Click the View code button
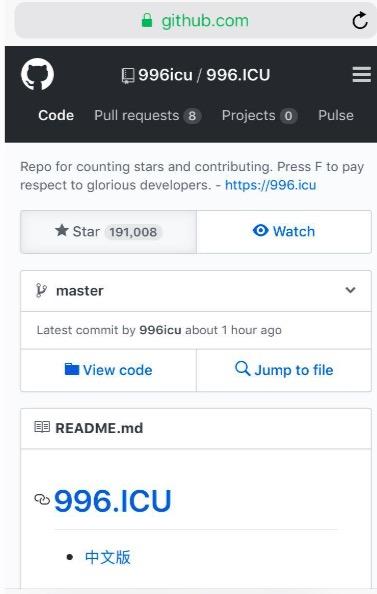Viewport: 377px width, 594px height. point(108,370)
